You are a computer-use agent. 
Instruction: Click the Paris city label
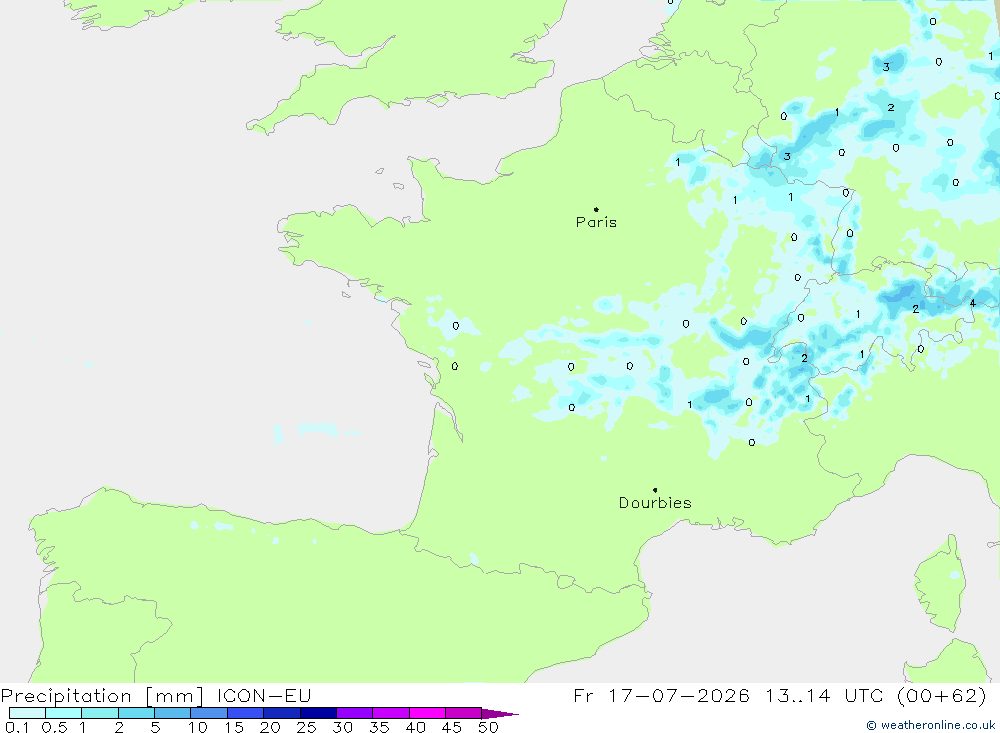[x=596, y=222]
